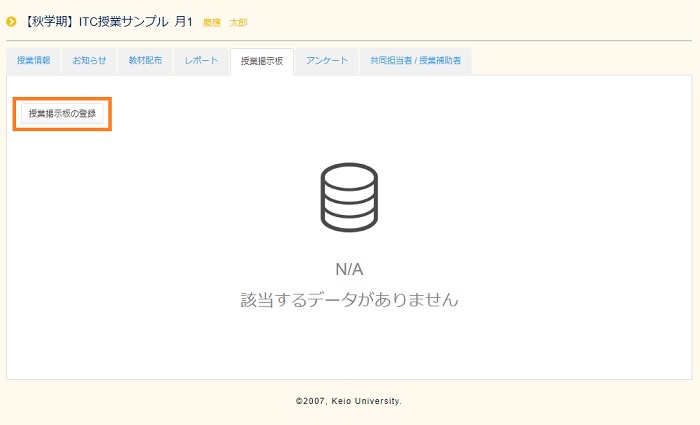This screenshot has width=700, height=425.
Task: Select the レポート tab
Action: coord(201,61)
